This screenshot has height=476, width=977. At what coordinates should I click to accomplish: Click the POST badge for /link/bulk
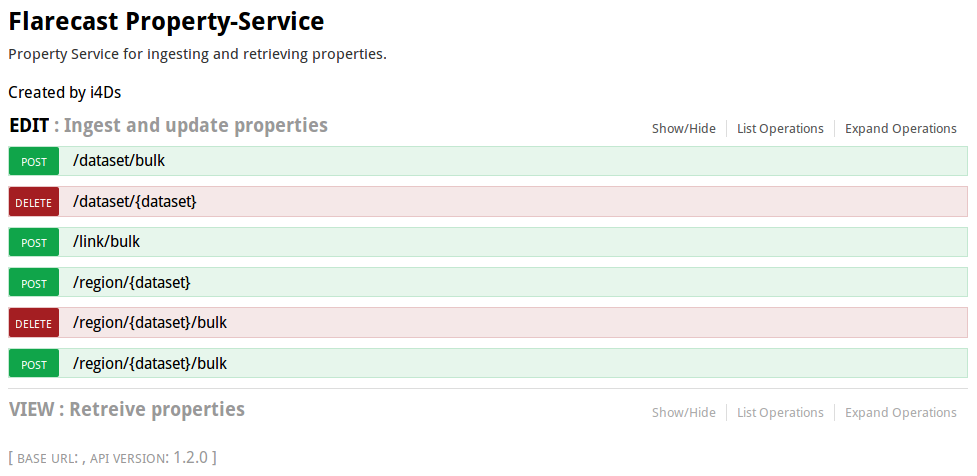click(x=34, y=242)
